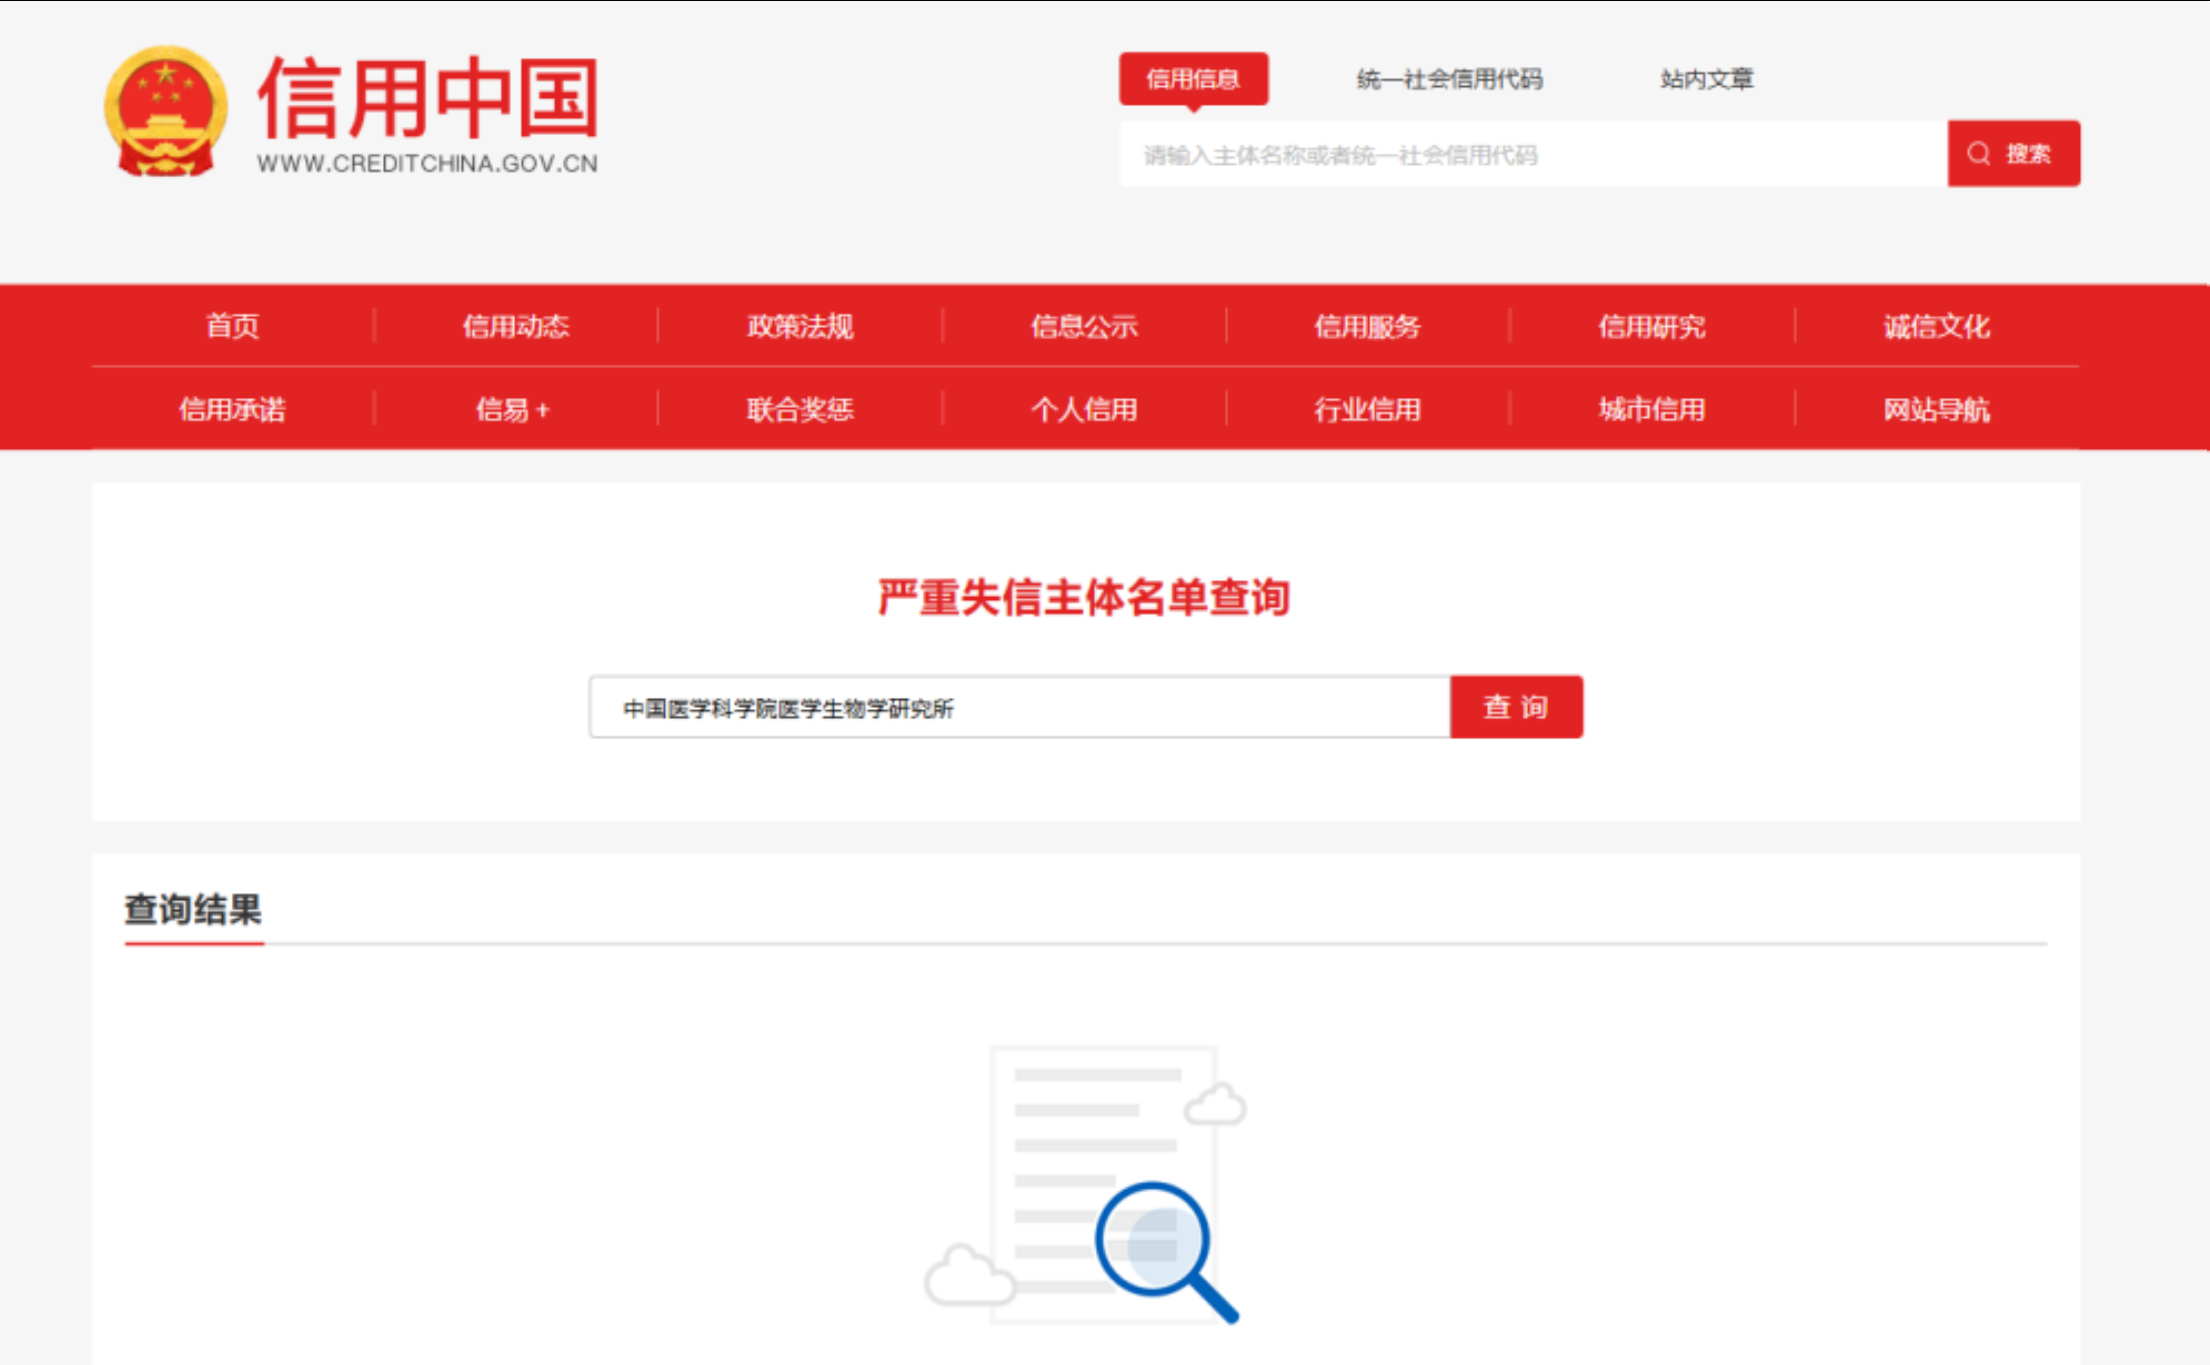Click the WWW.CREDITCHINA.GOV.CN site address text

click(428, 164)
